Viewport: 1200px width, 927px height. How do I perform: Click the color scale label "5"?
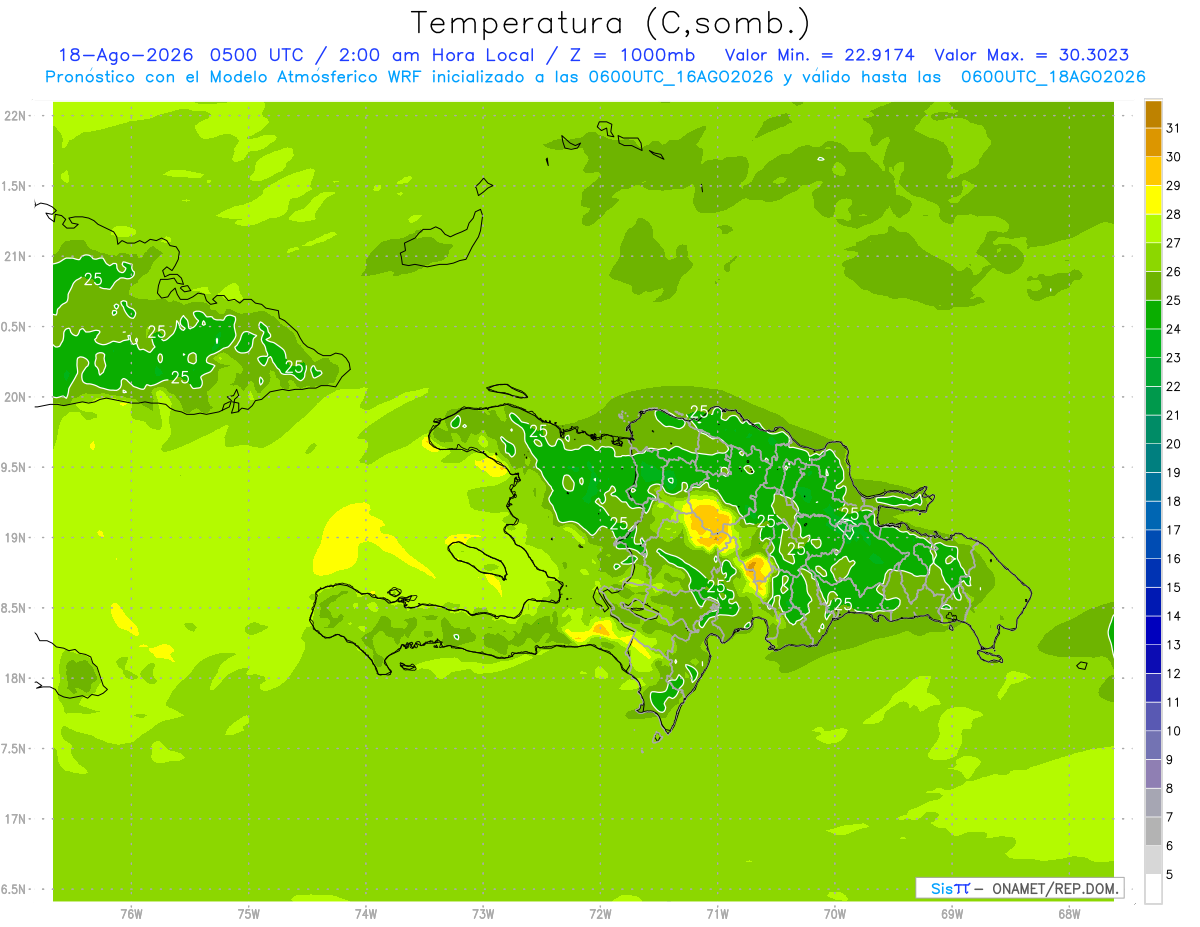pos(1171,874)
